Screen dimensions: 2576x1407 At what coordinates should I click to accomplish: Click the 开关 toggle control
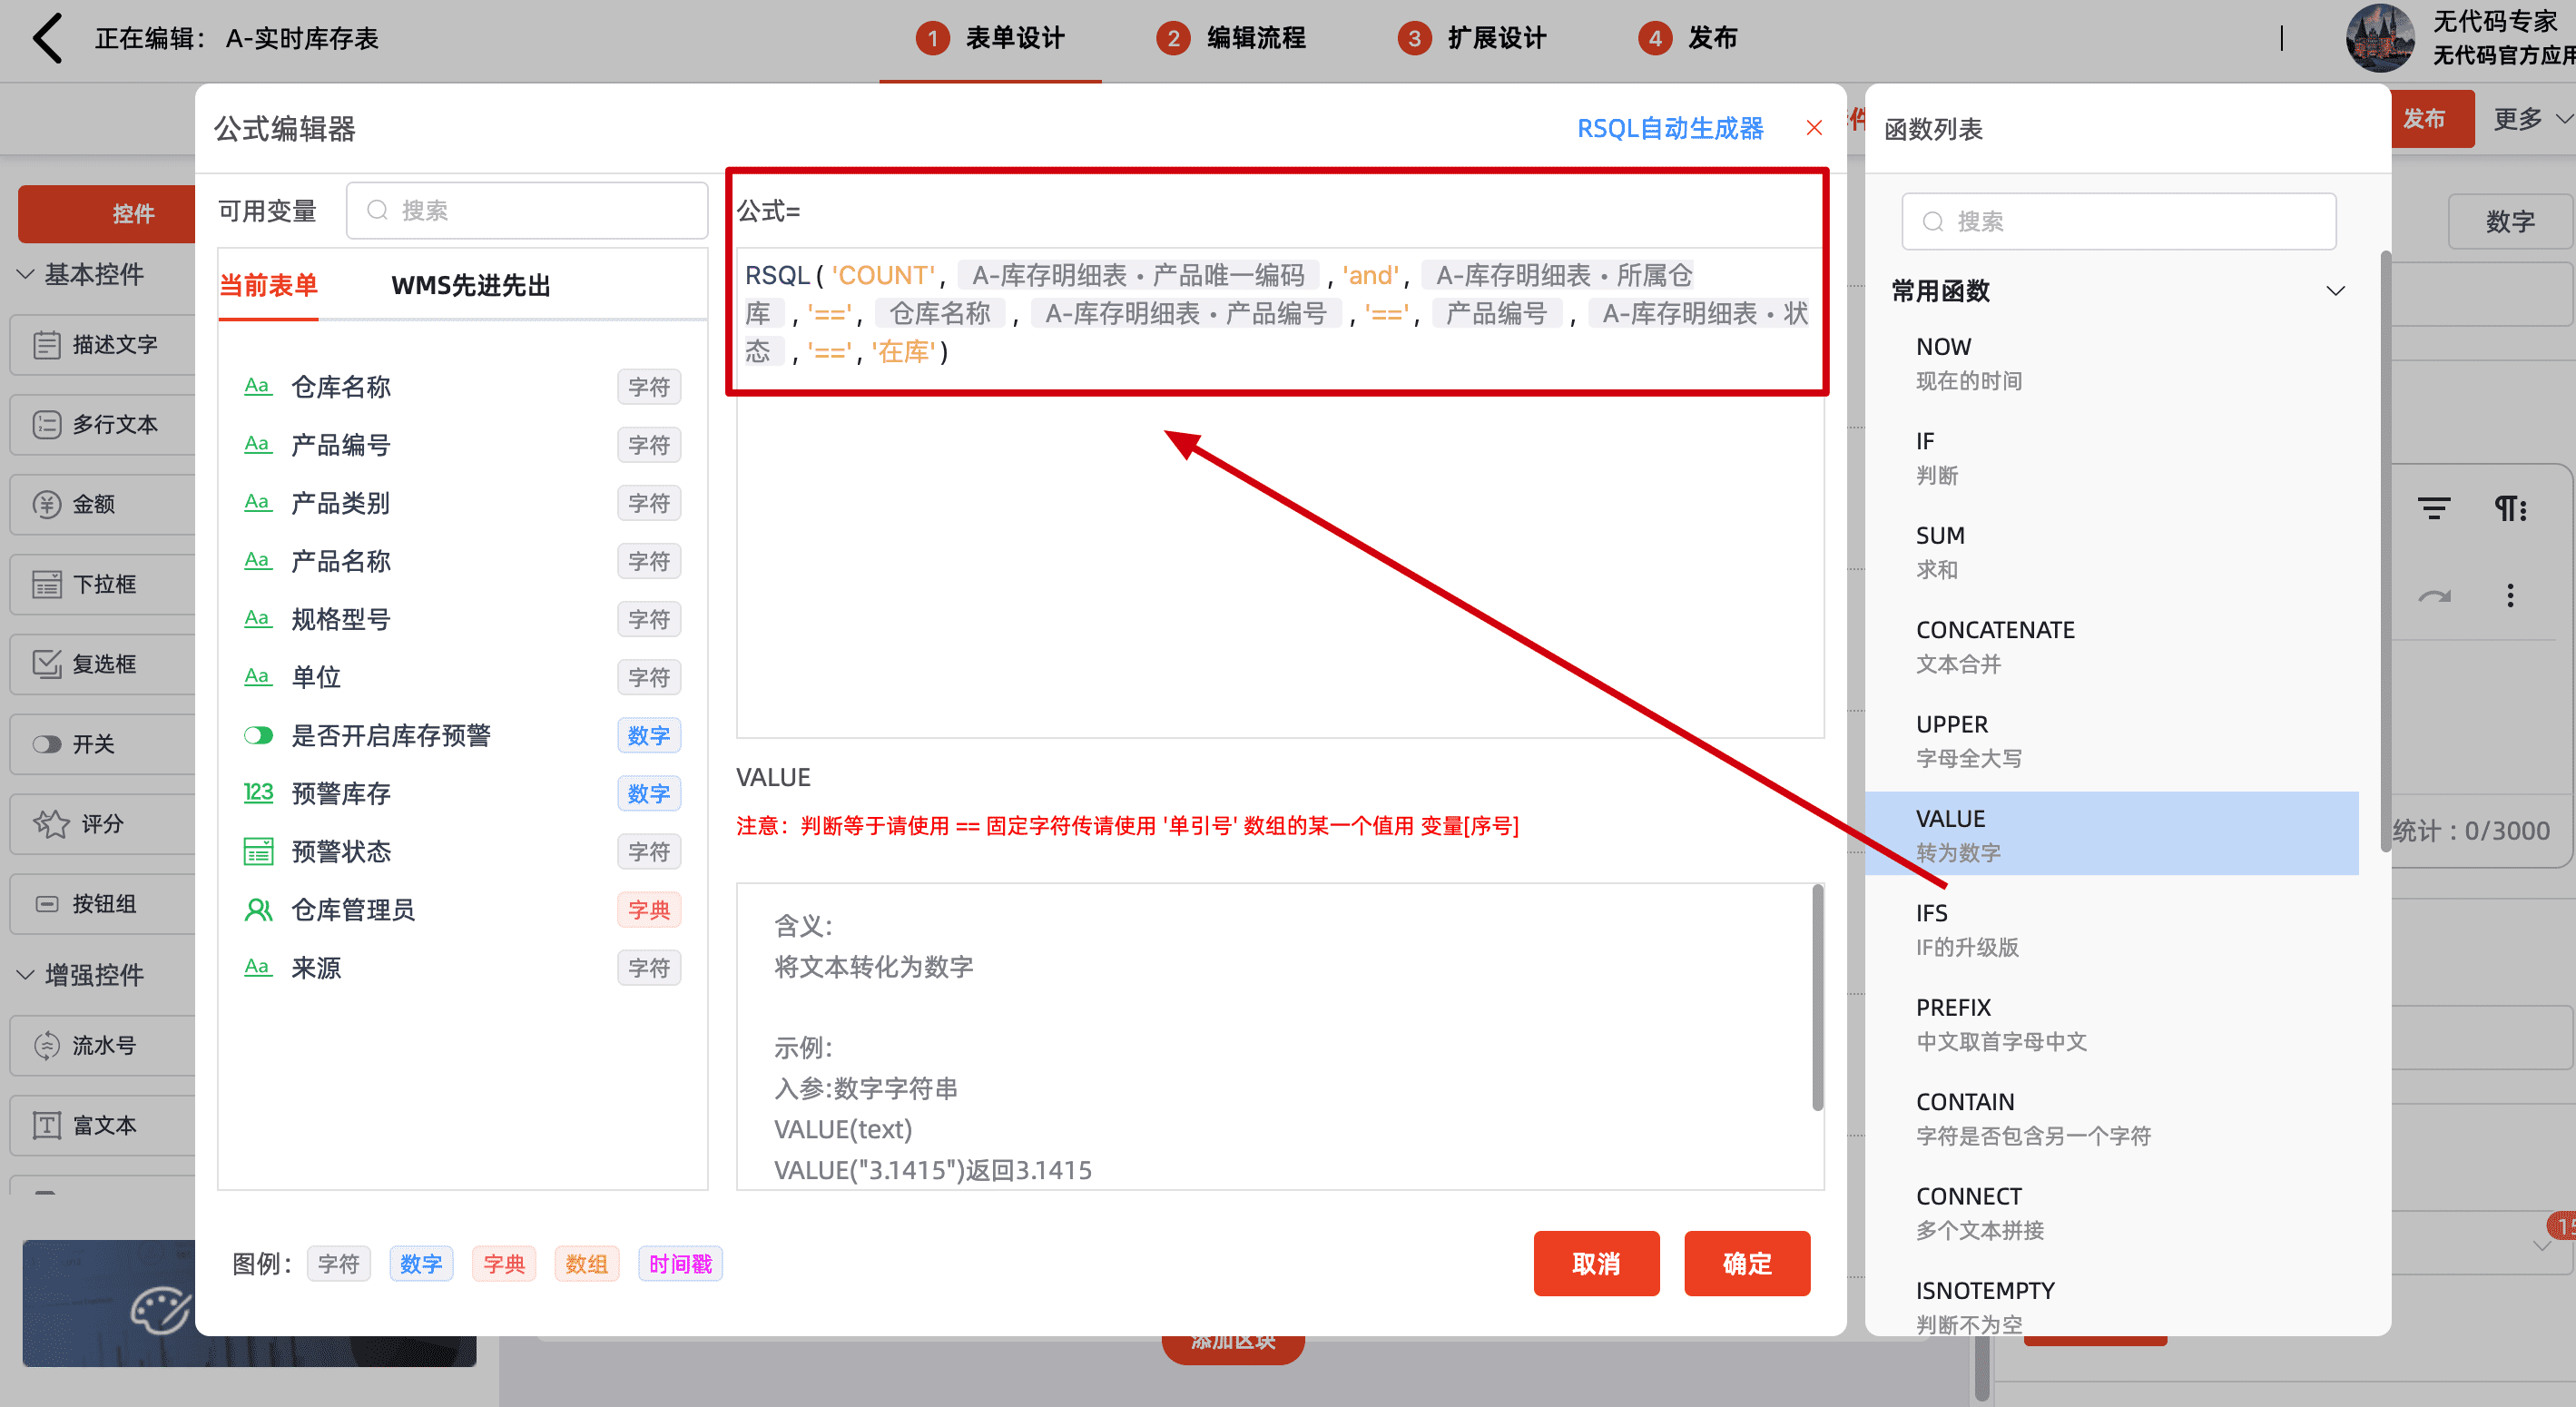pyautogui.click(x=93, y=744)
